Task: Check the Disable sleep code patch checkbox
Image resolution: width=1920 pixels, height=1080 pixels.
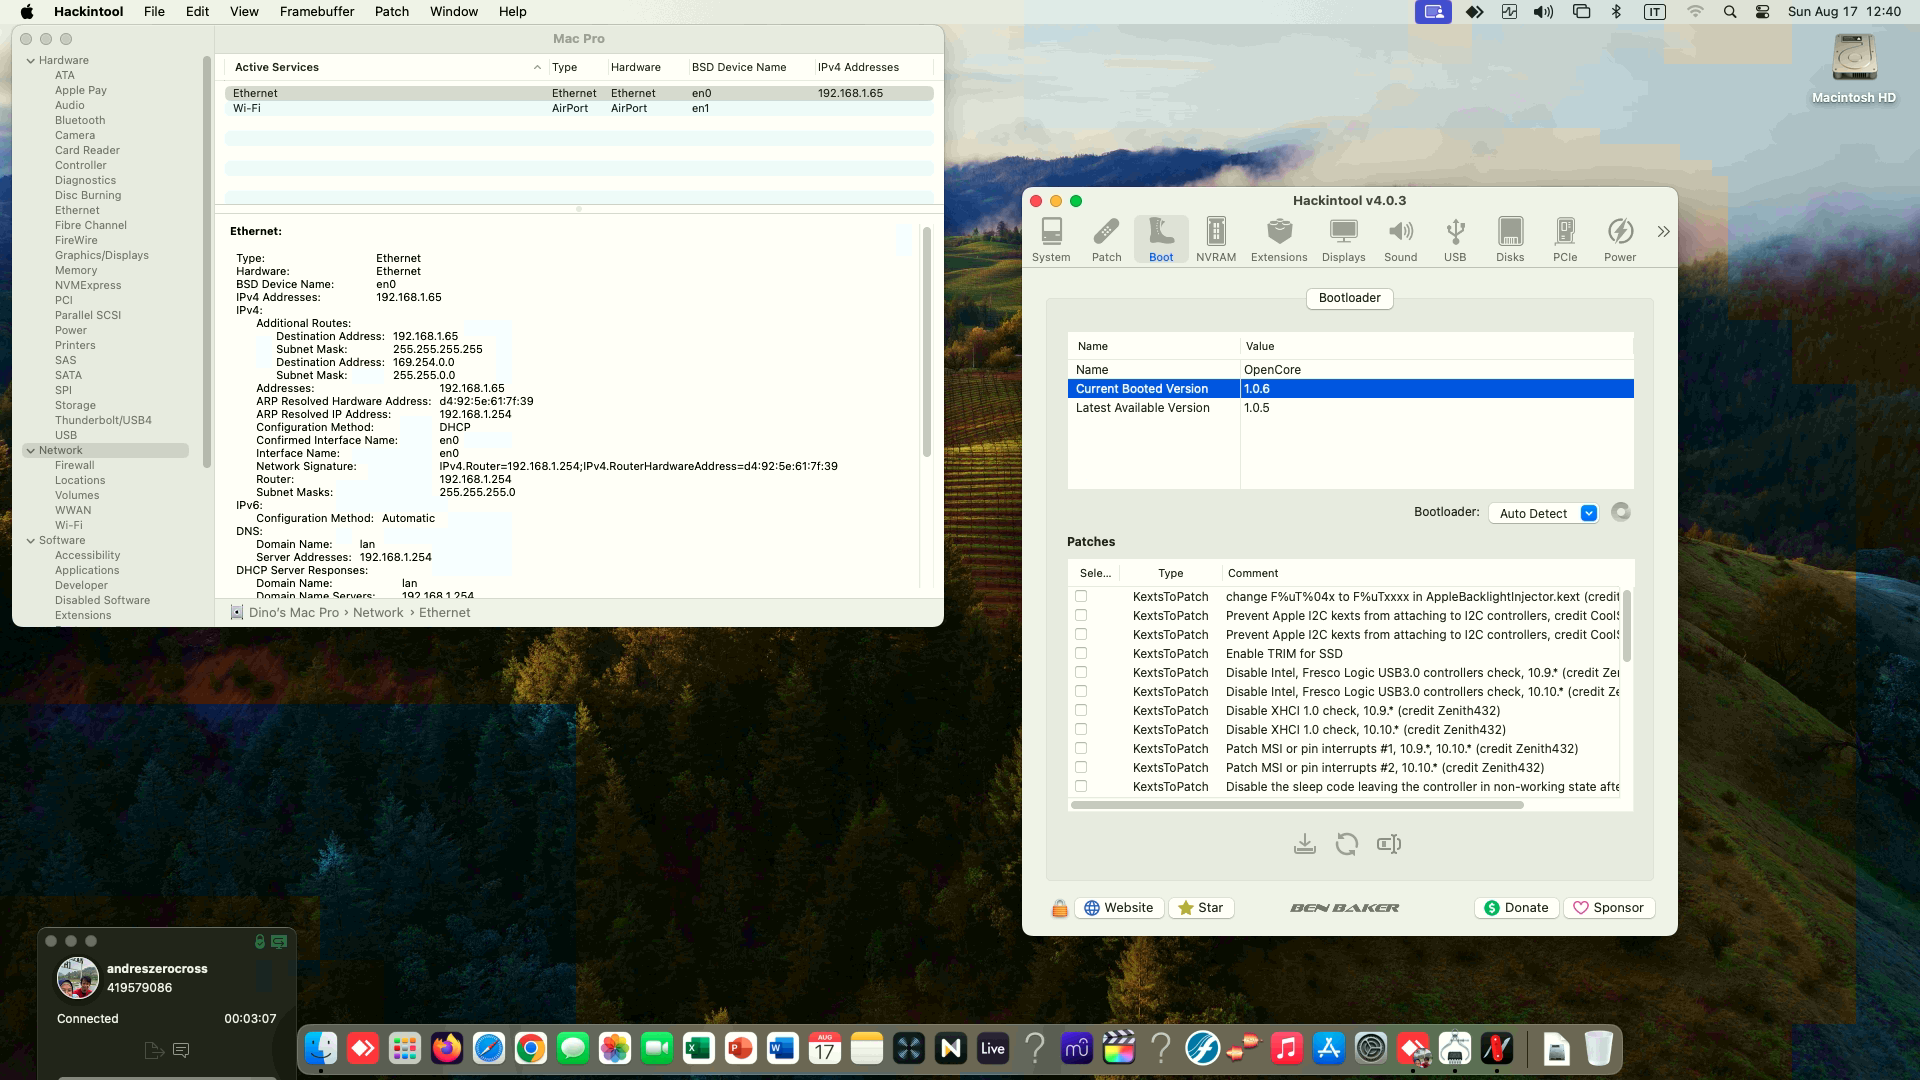Action: (x=1081, y=786)
